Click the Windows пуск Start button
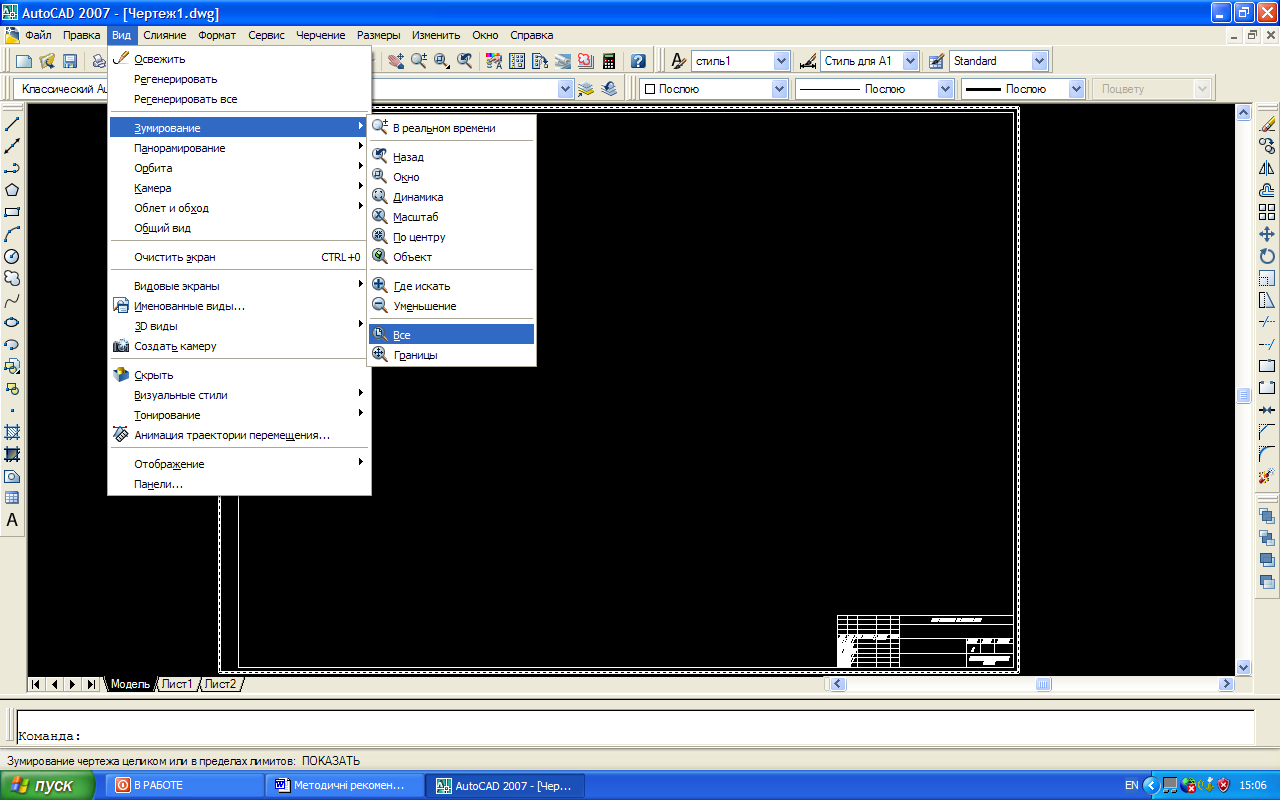1280x800 pixels. [x=47, y=785]
